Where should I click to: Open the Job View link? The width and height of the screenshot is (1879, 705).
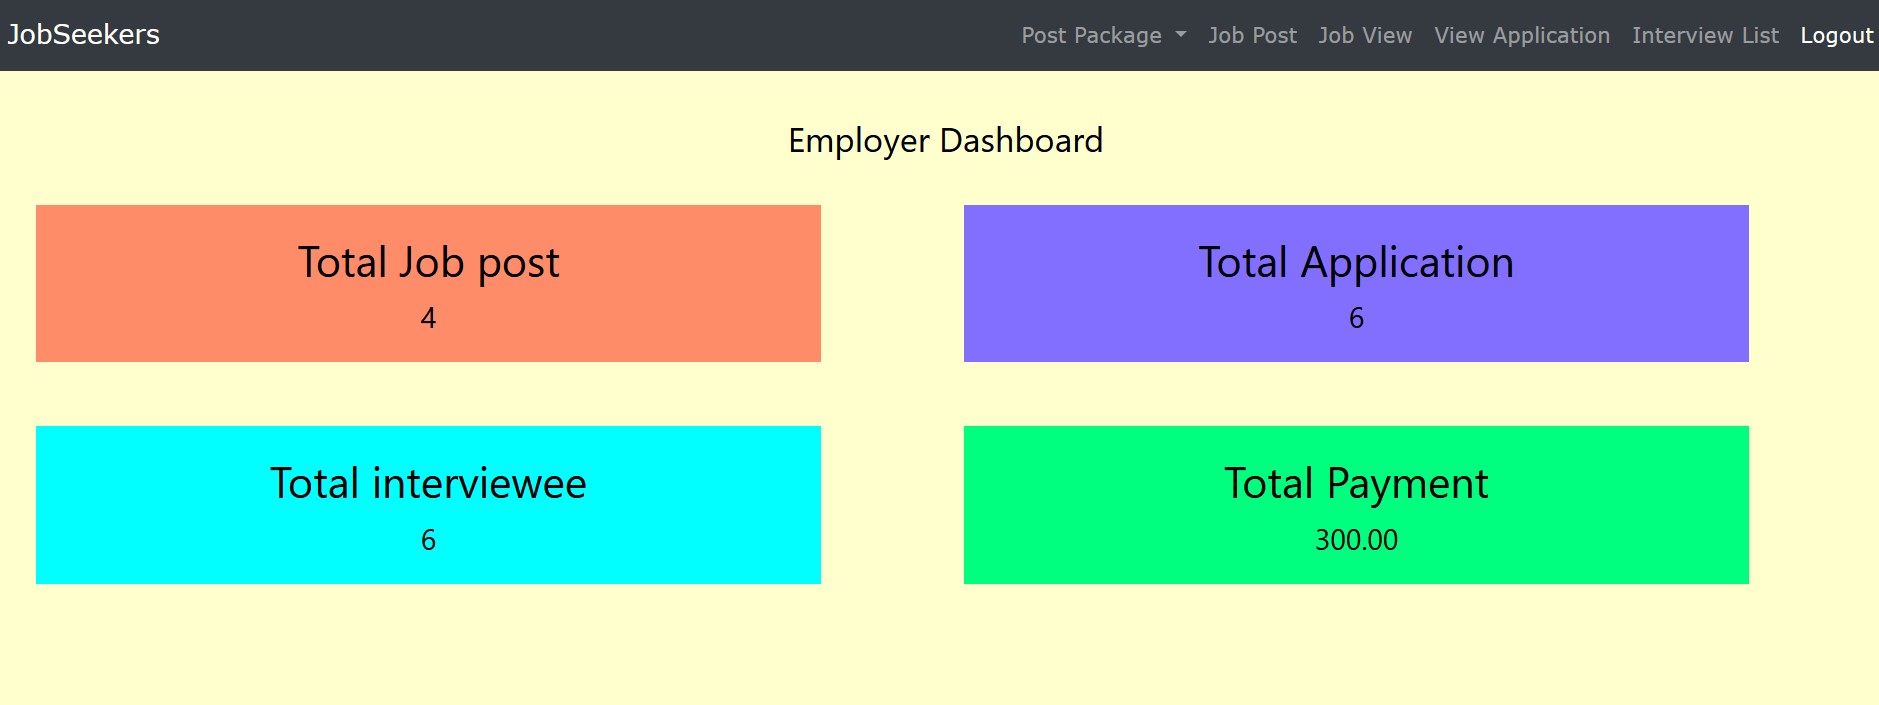pos(1365,35)
